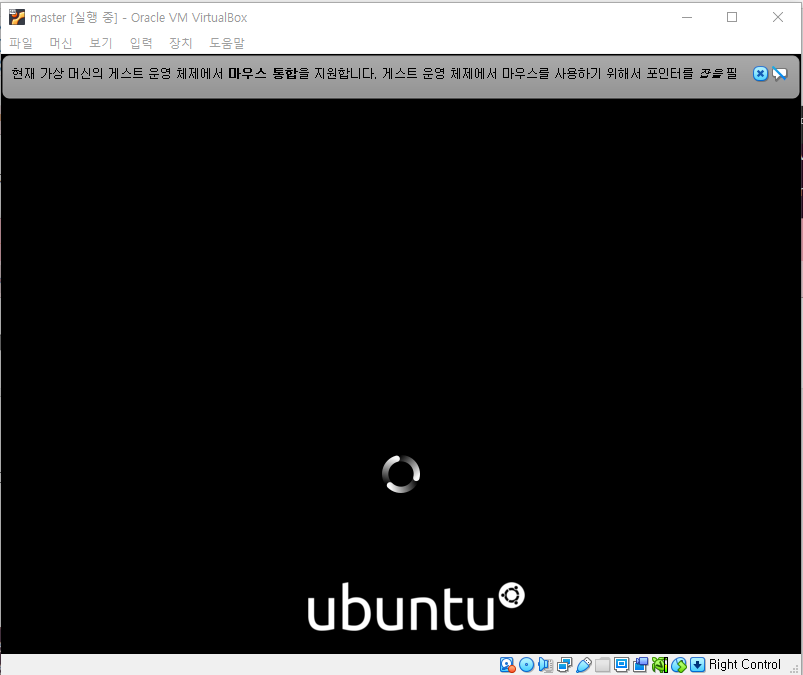Click the optical disc status icon
This screenshot has height=675, width=803.
[x=526, y=665]
